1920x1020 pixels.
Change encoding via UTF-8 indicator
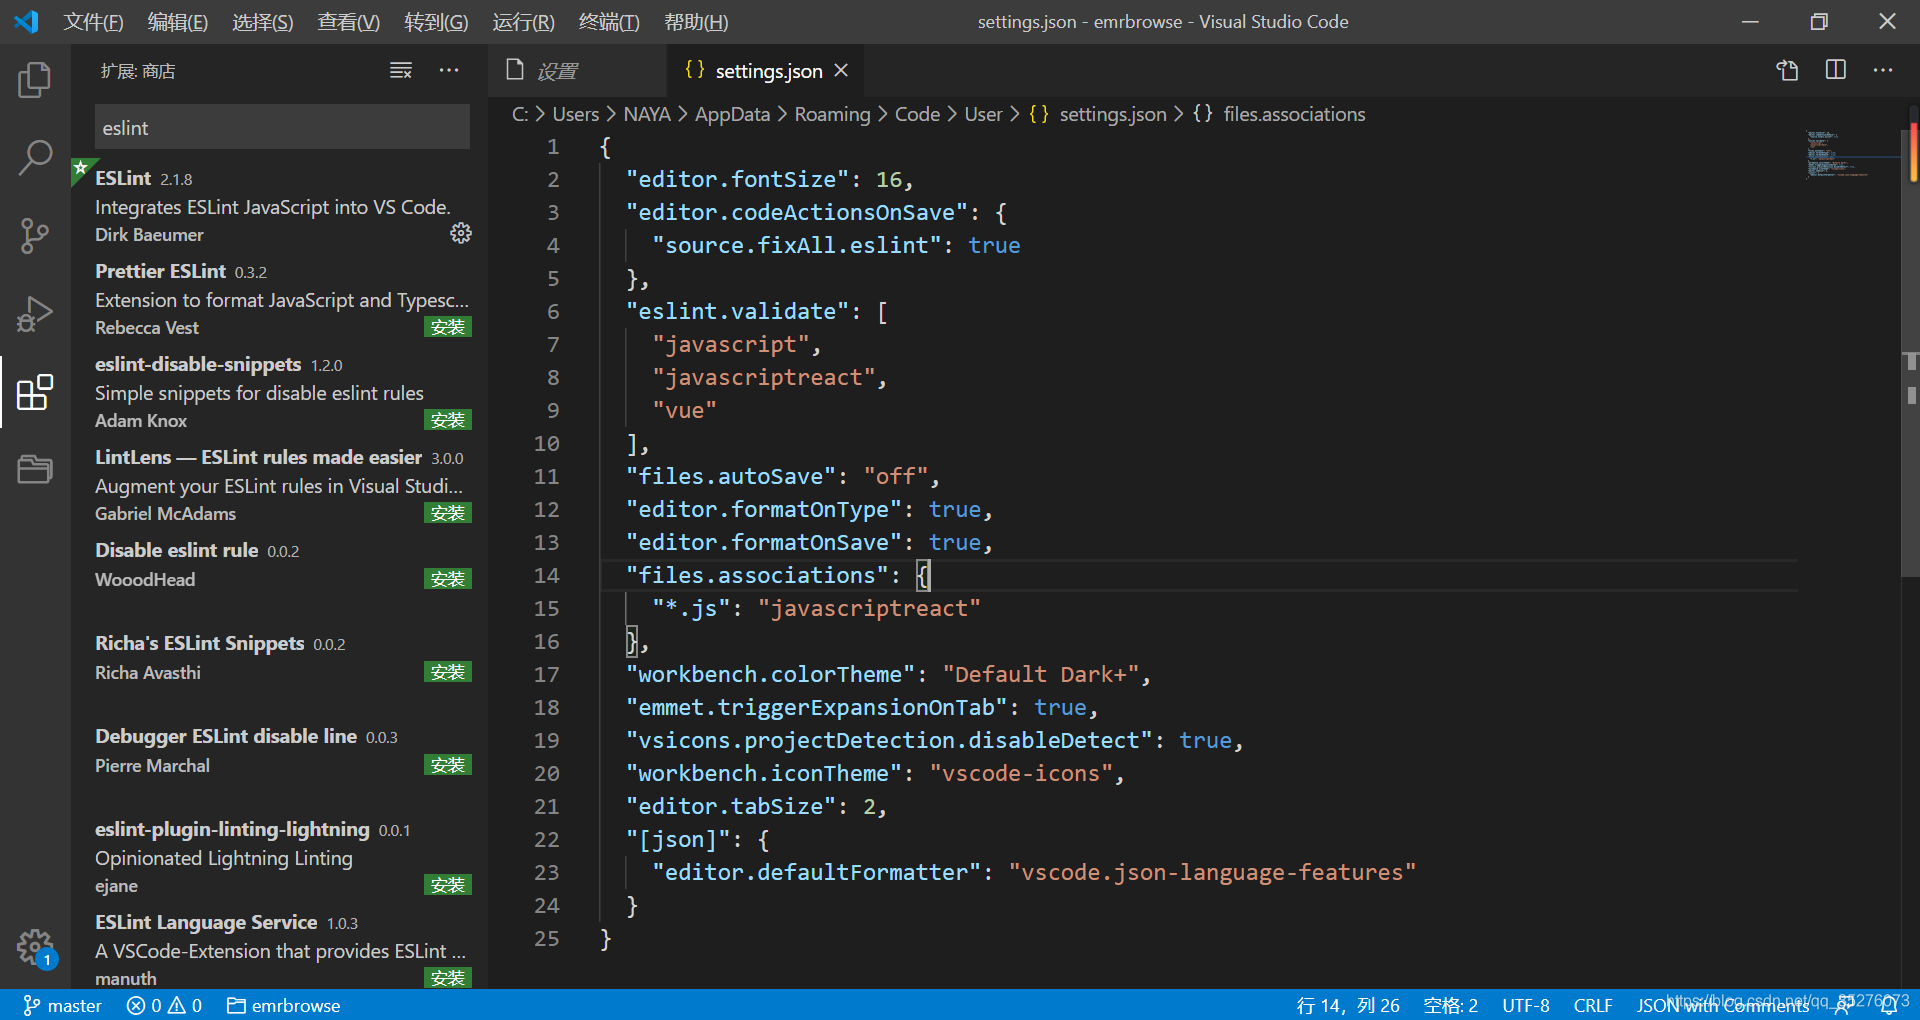click(x=1525, y=1005)
